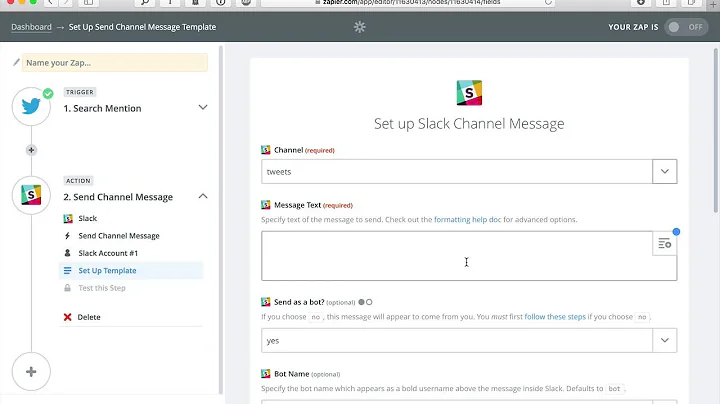Click '2. Send Channel Message' step title
The height and width of the screenshot is (404, 720).
point(118,197)
